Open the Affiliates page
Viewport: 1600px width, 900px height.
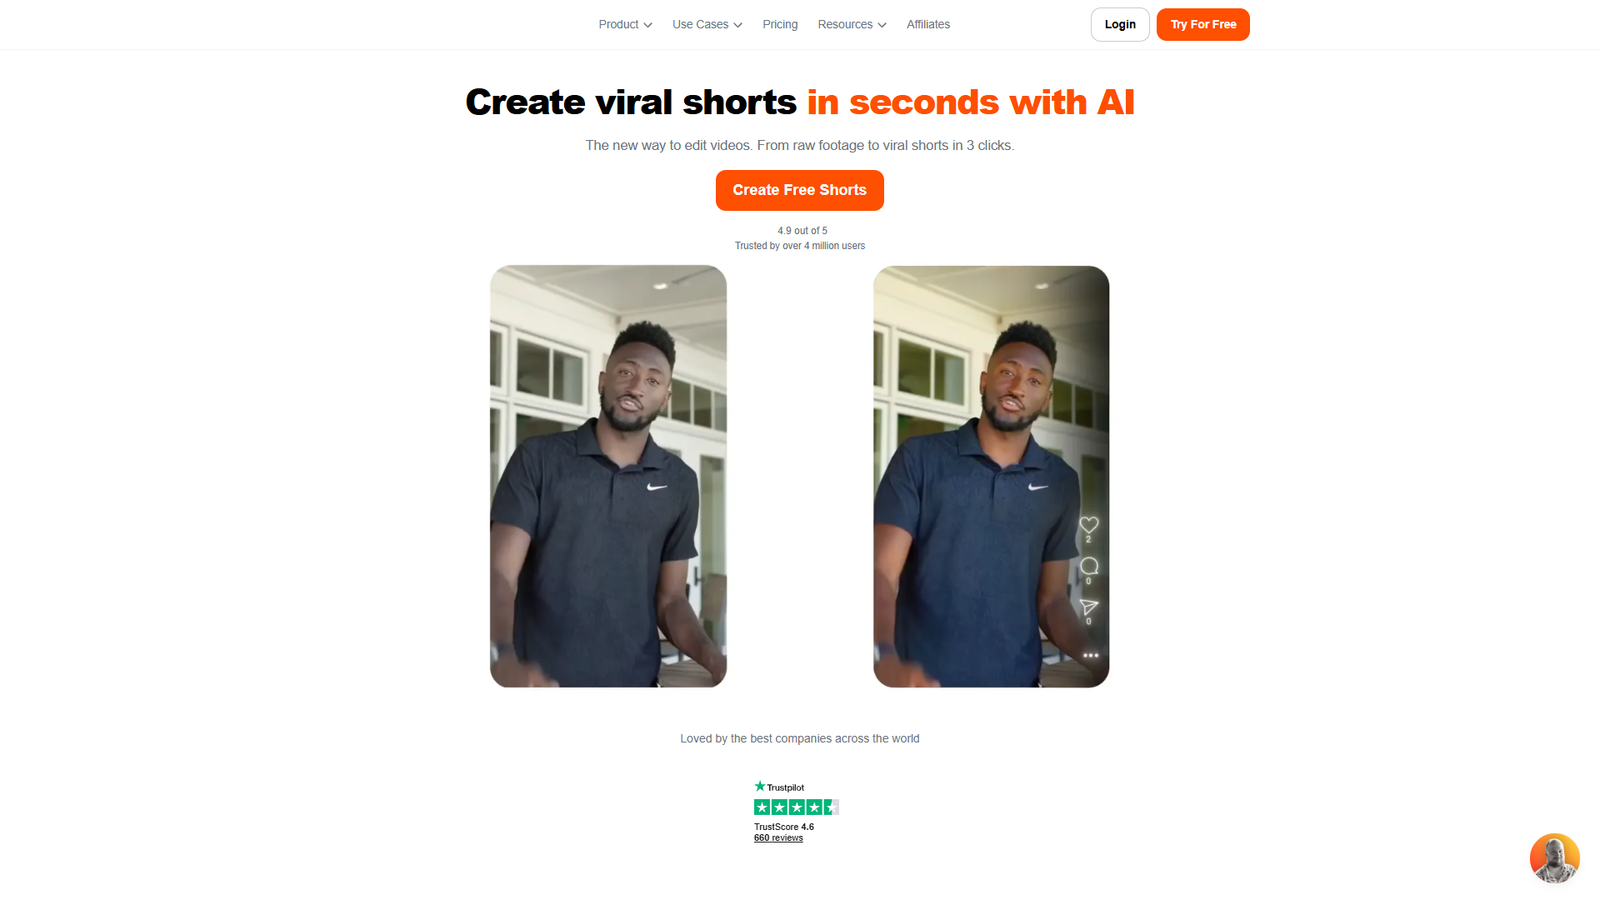click(928, 24)
